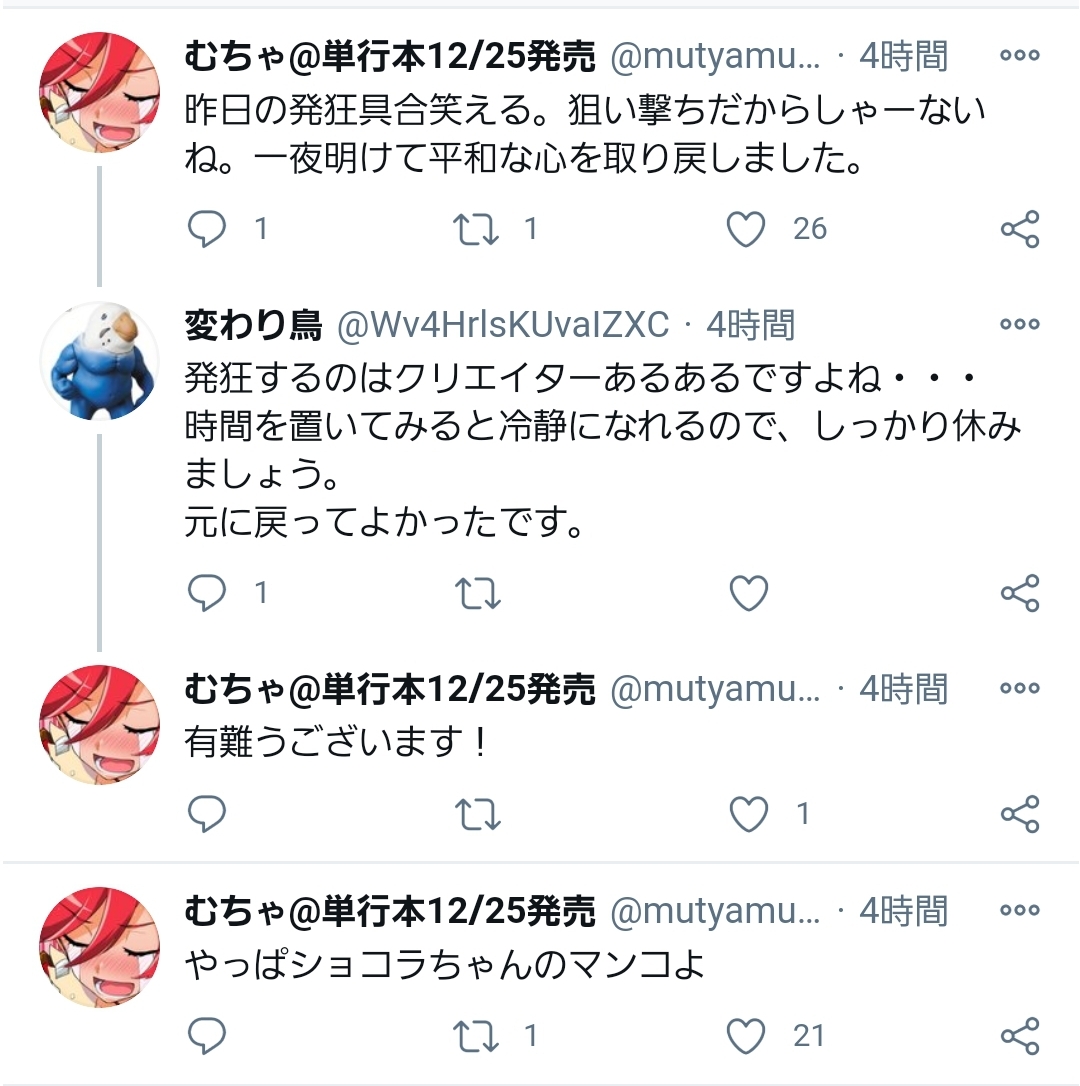Retweet the first tweet with 1 retweet
This screenshot has width=1080, height=1086.
tap(476, 229)
